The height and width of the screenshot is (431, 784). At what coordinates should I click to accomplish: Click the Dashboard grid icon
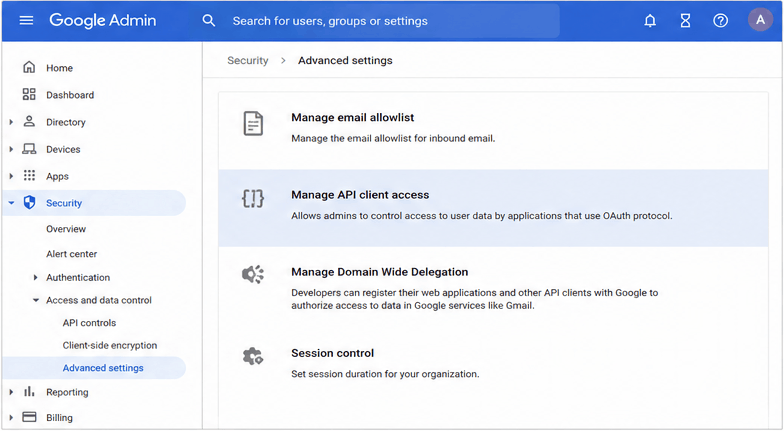click(x=29, y=94)
